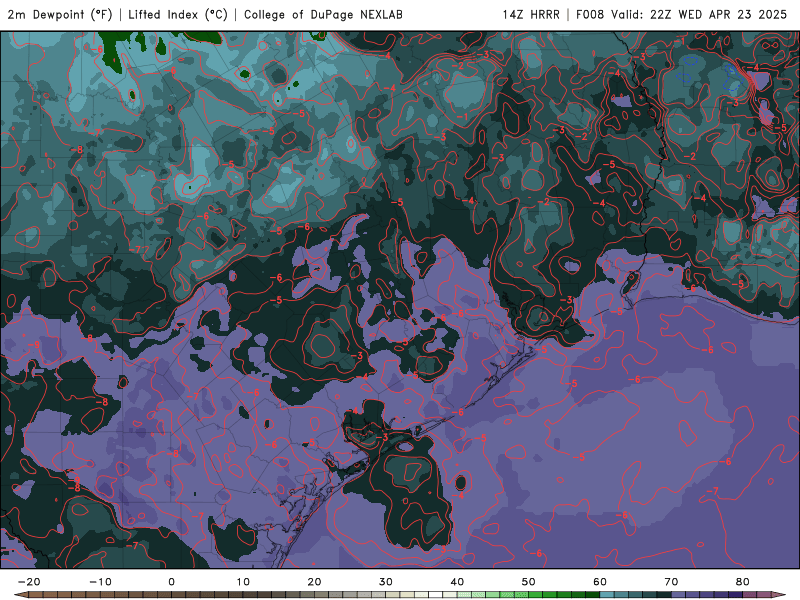Click the left arrow end of the color bar
Screen dimensions: 800x600
click(x=20, y=595)
